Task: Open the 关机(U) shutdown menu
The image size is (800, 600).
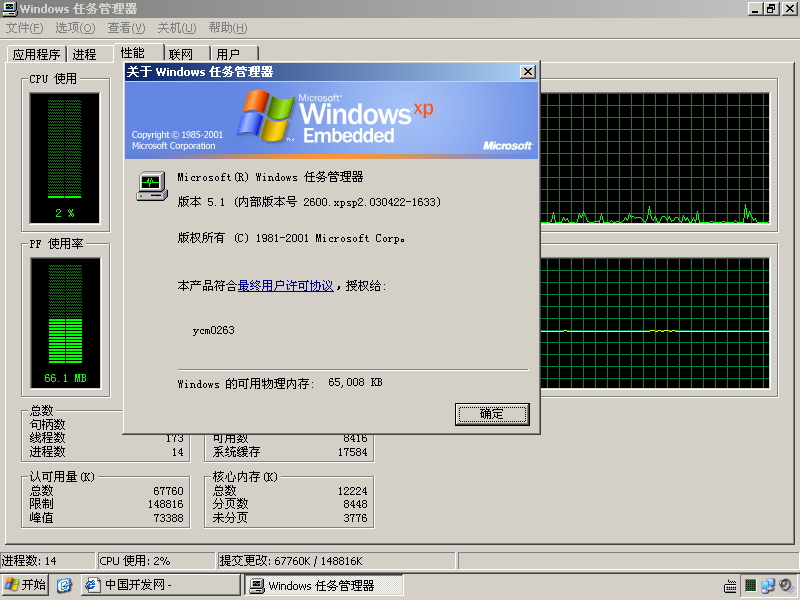Action: coord(177,28)
